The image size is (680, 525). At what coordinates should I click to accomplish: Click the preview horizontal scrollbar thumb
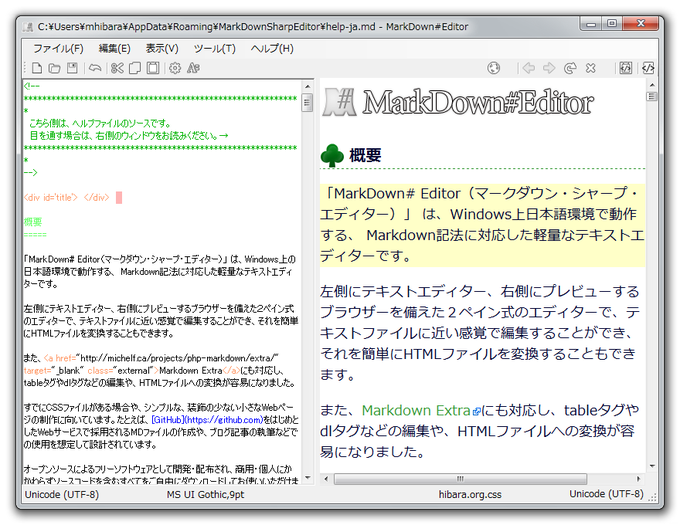tap(461, 479)
